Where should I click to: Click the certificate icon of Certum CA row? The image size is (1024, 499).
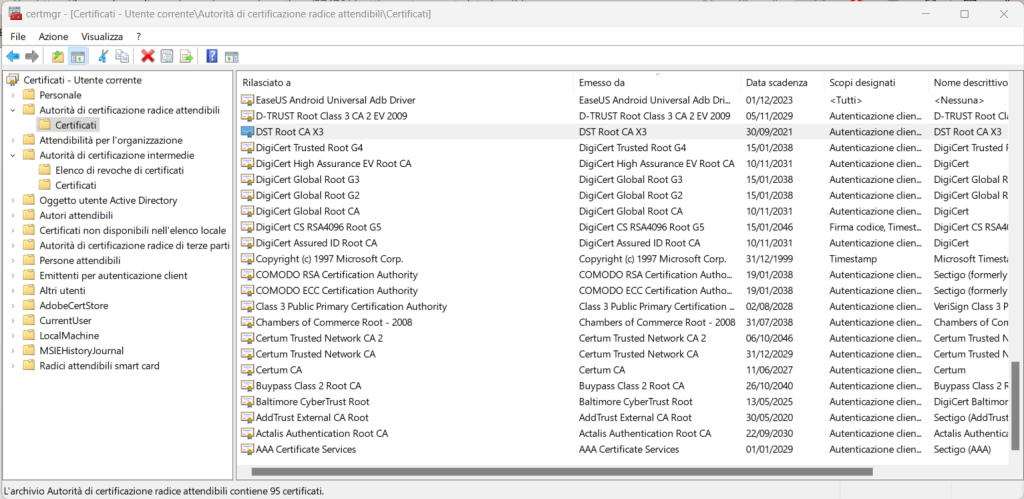click(x=247, y=370)
